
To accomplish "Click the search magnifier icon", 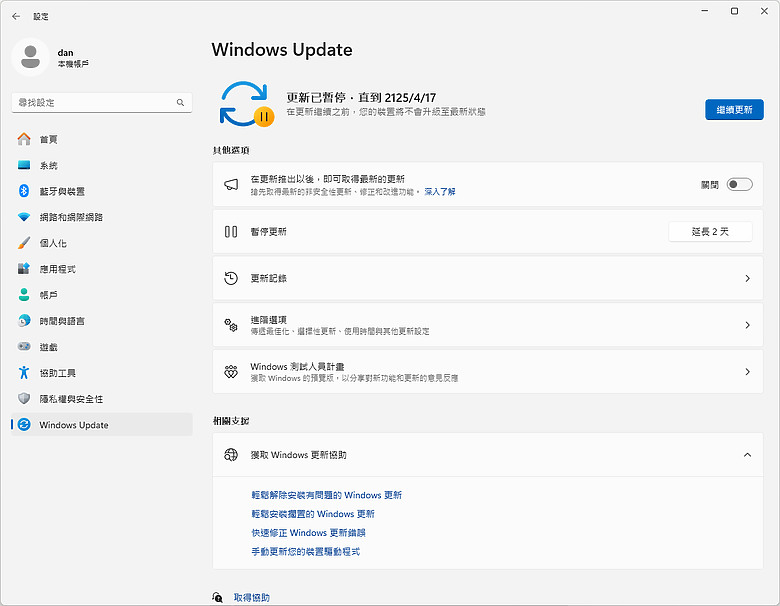I will tap(180, 102).
